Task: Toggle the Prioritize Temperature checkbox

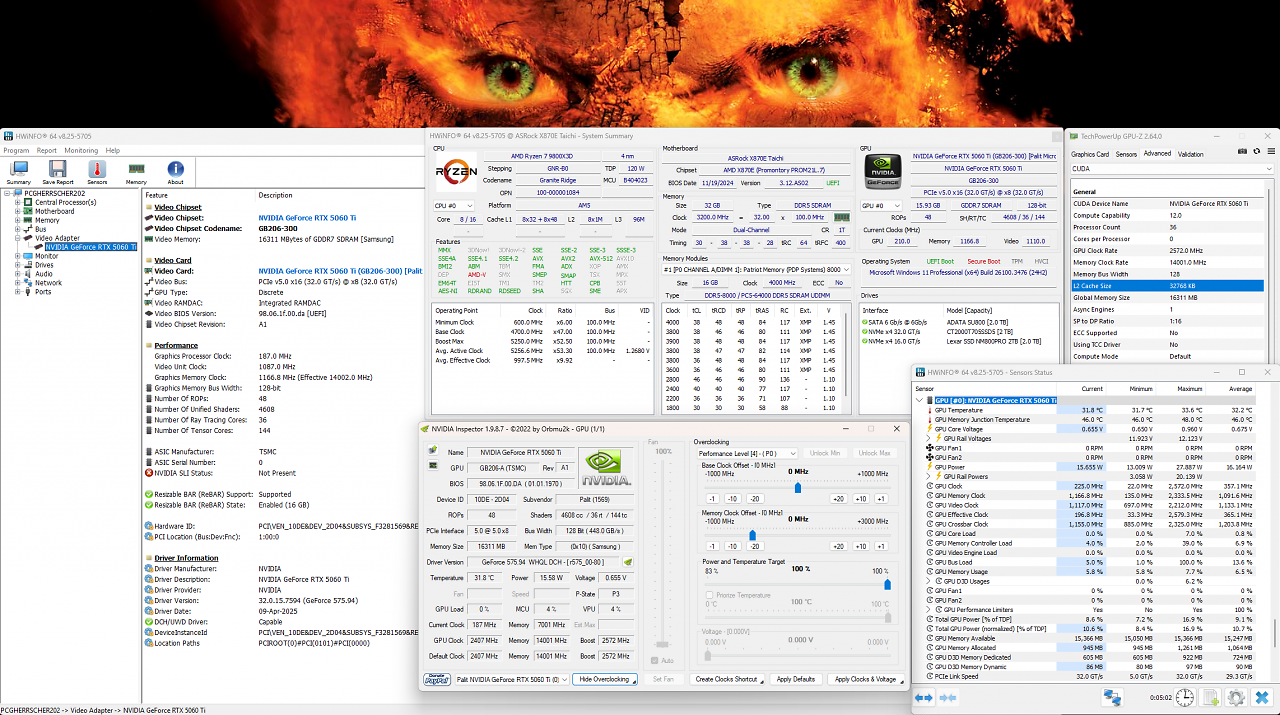Action: click(710, 595)
